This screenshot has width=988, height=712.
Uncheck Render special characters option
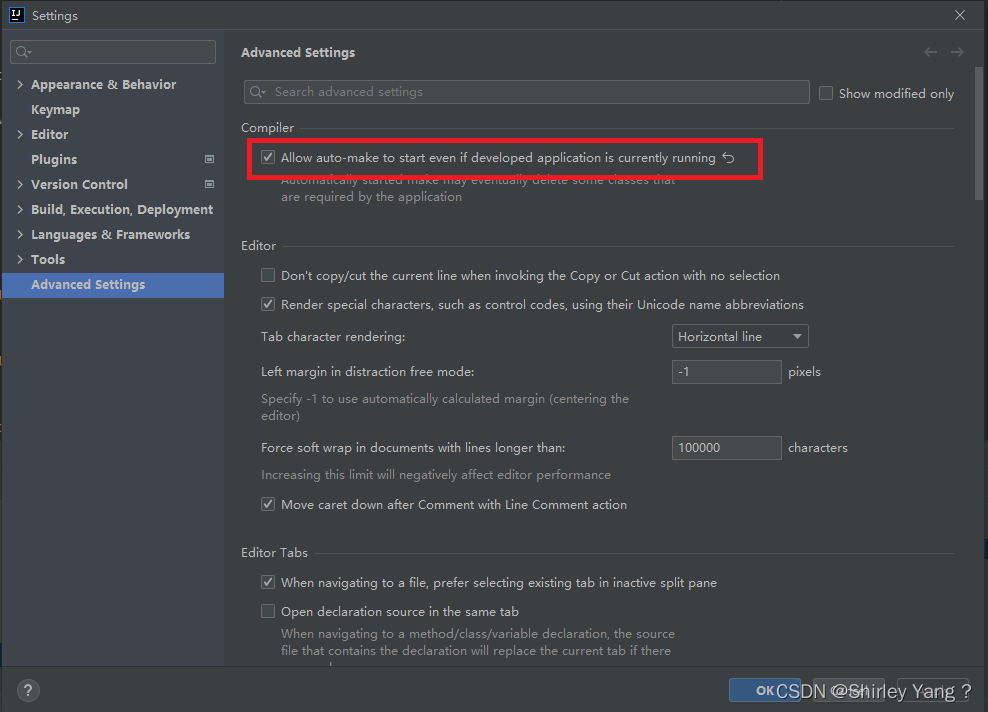coord(268,304)
